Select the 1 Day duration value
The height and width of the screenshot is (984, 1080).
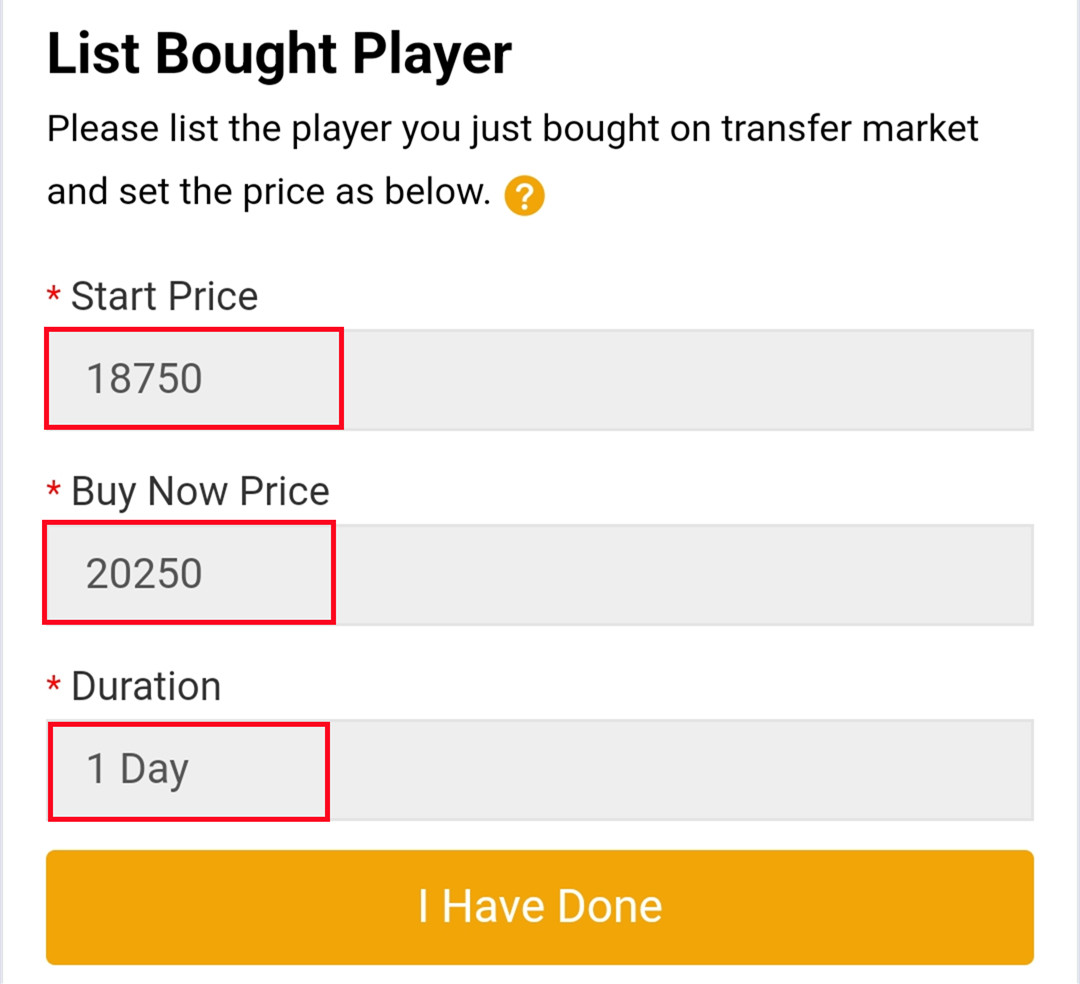(138, 770)
